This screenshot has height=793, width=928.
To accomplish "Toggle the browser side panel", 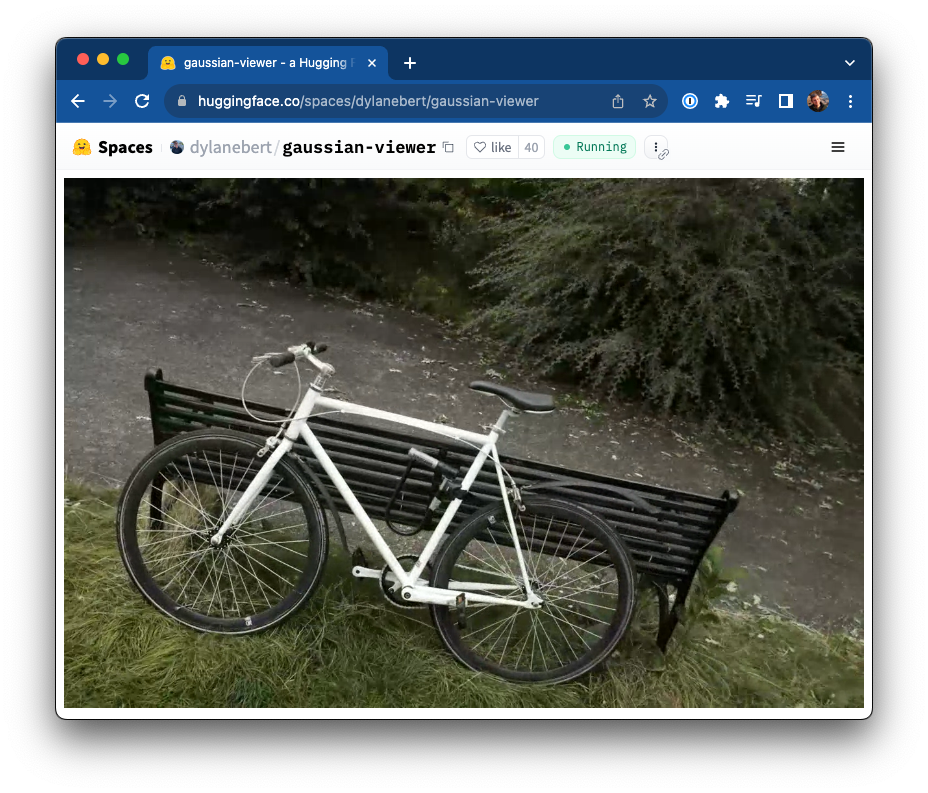I will (785, 101).
